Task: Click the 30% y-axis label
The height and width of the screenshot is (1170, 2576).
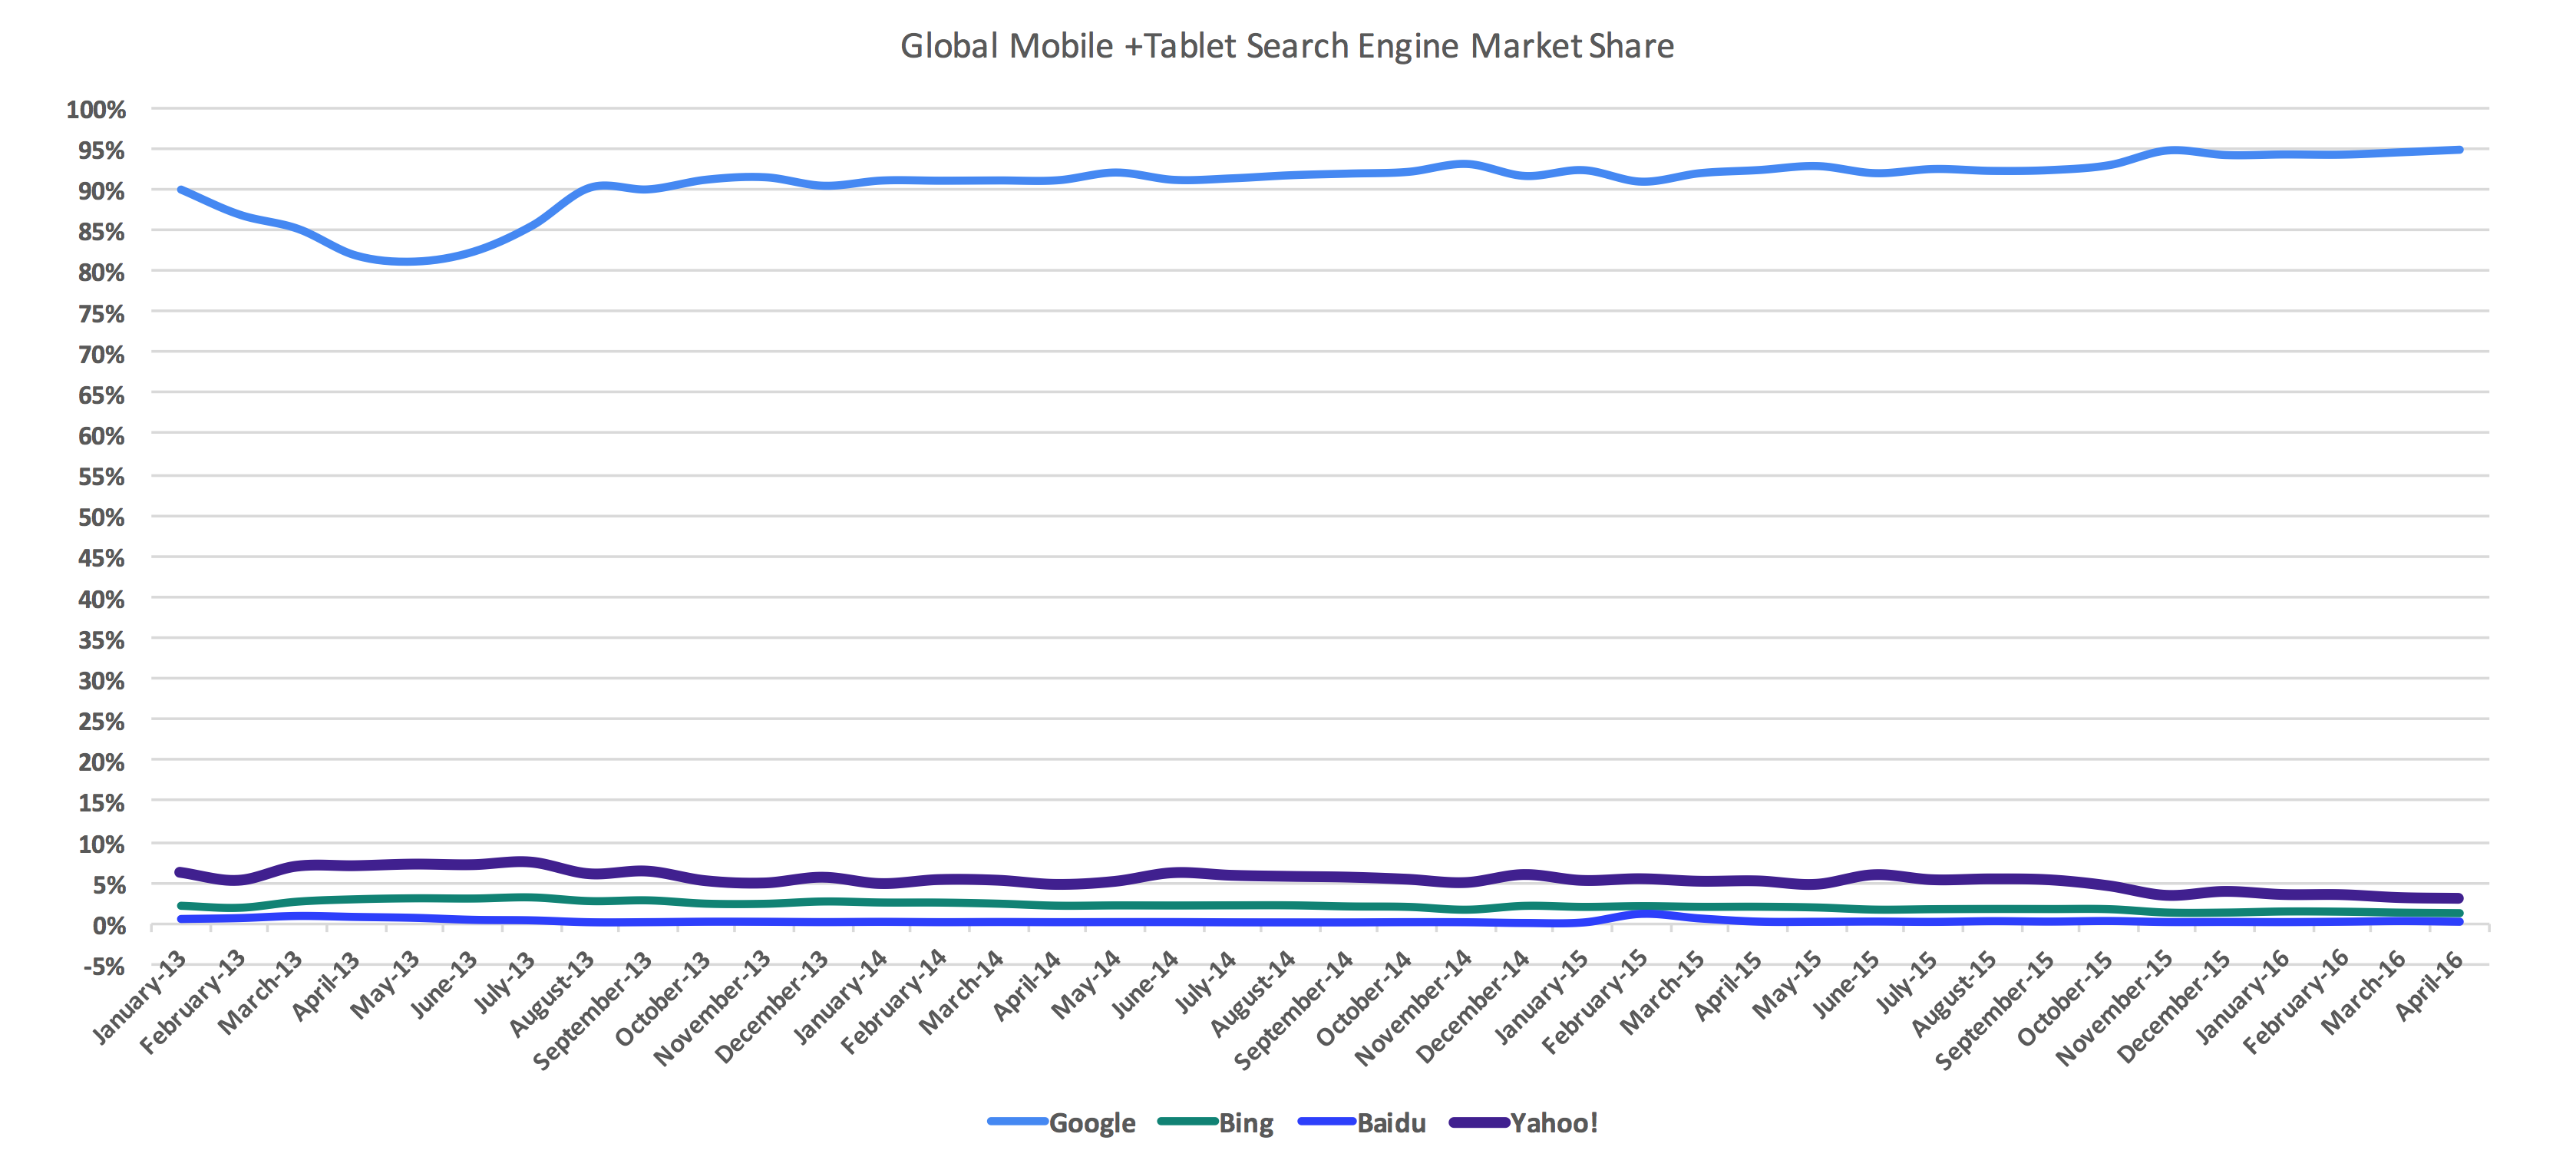Action: (x=102, y=681)
